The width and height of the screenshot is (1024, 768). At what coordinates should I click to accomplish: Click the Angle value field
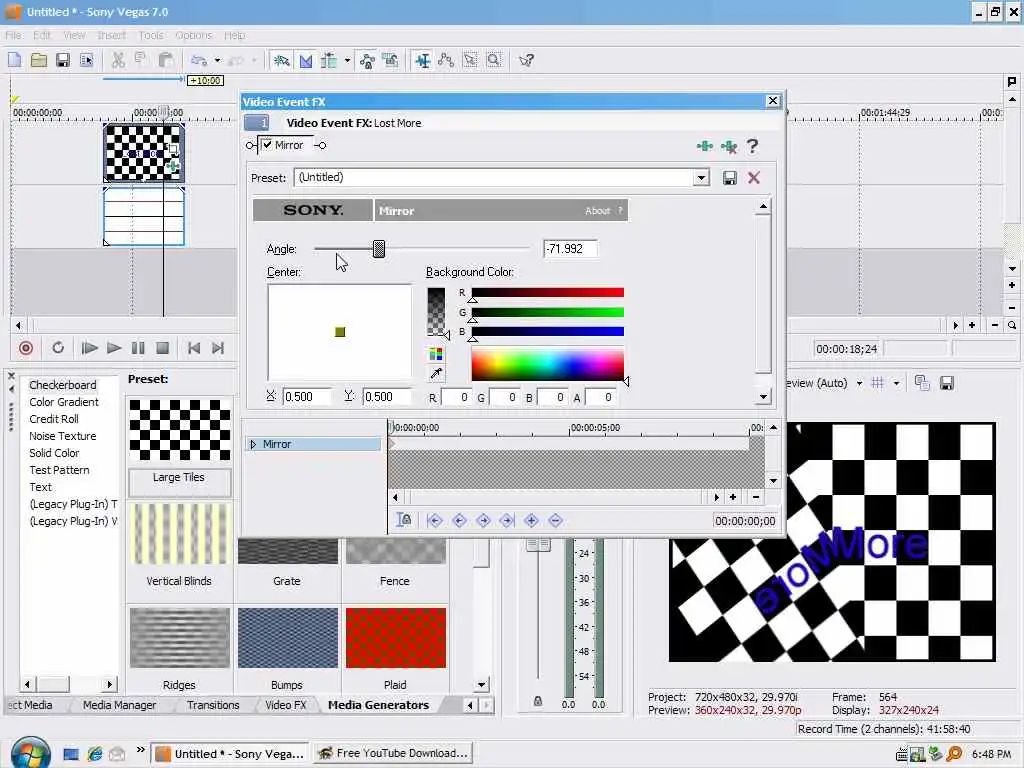(x=569, y=249)
